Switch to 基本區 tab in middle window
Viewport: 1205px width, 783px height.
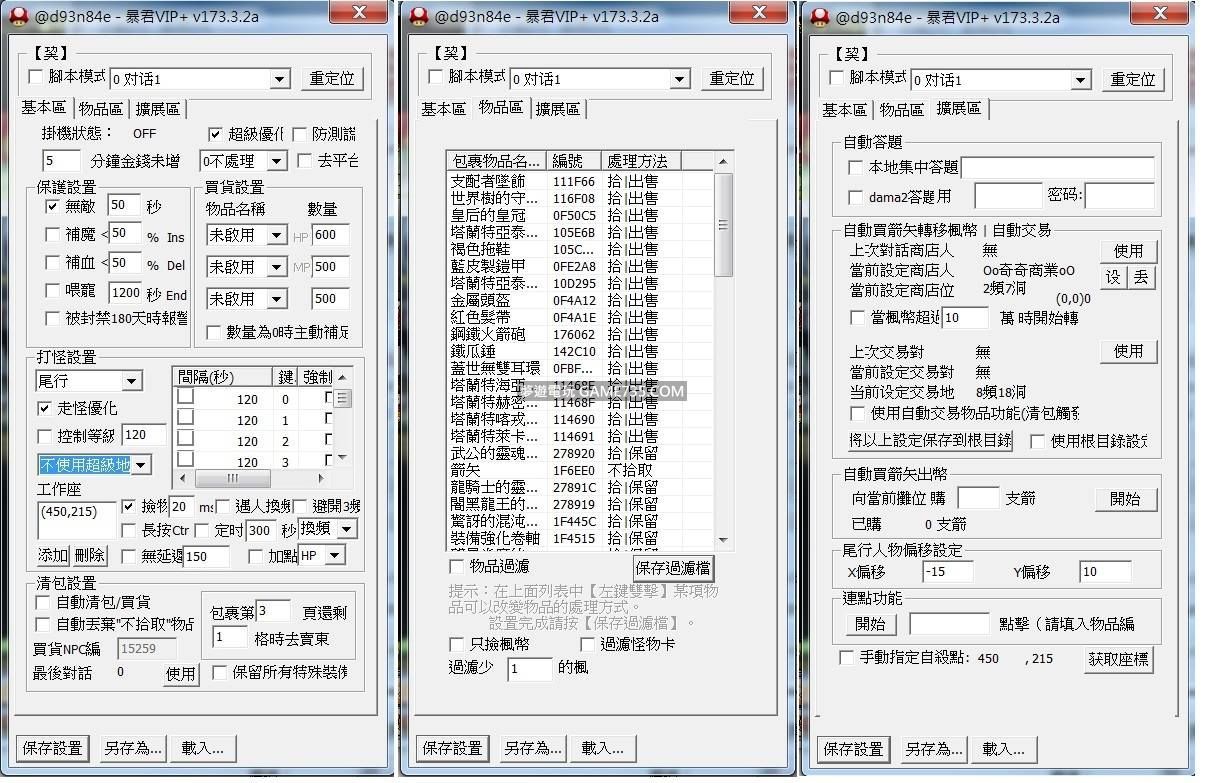[443, 109]
